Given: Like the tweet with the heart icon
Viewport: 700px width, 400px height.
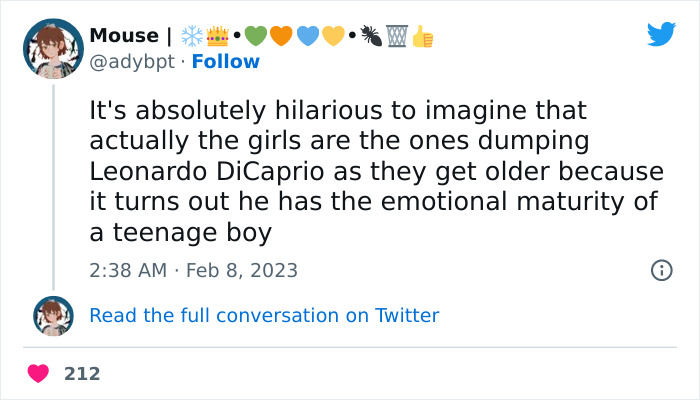Looking at the screenshot, I should (x=39, y=374).
